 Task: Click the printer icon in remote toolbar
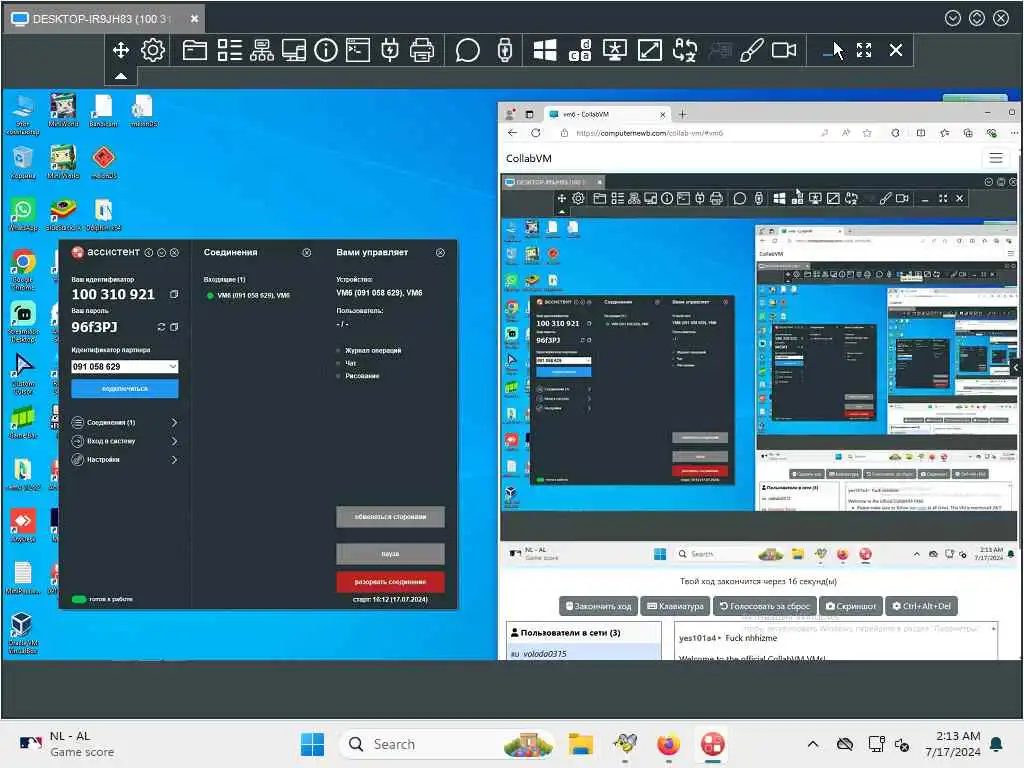click(422, 50)
